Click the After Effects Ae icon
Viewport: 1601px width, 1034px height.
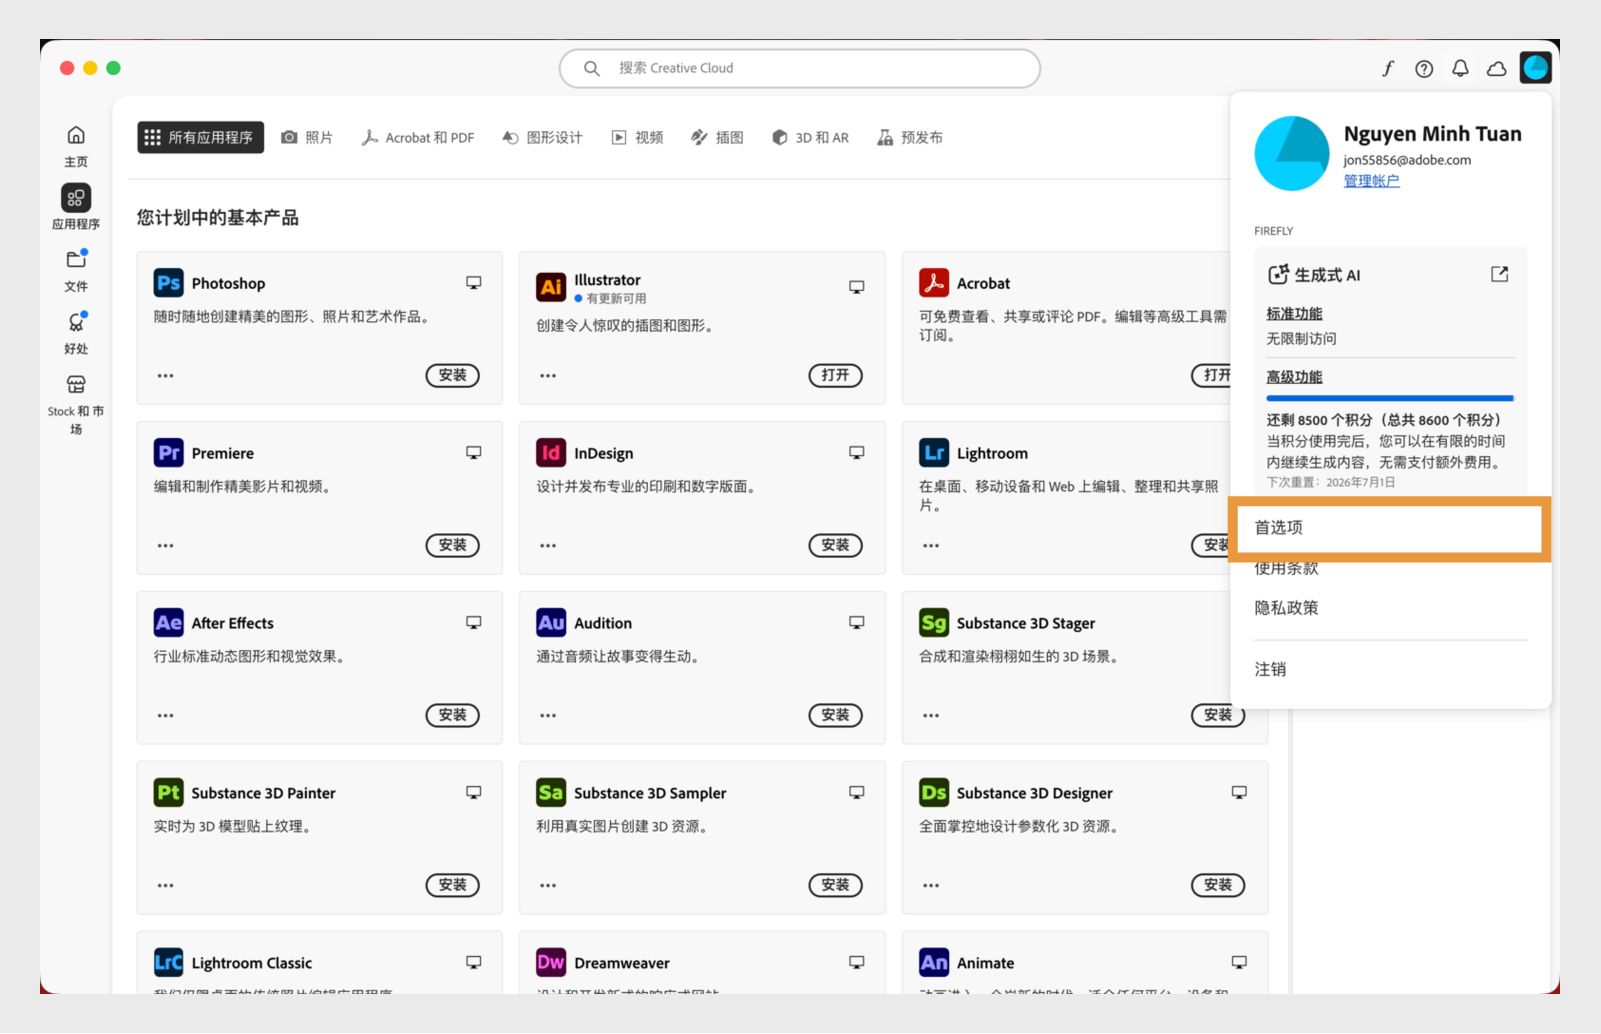(x=169, y=623)
